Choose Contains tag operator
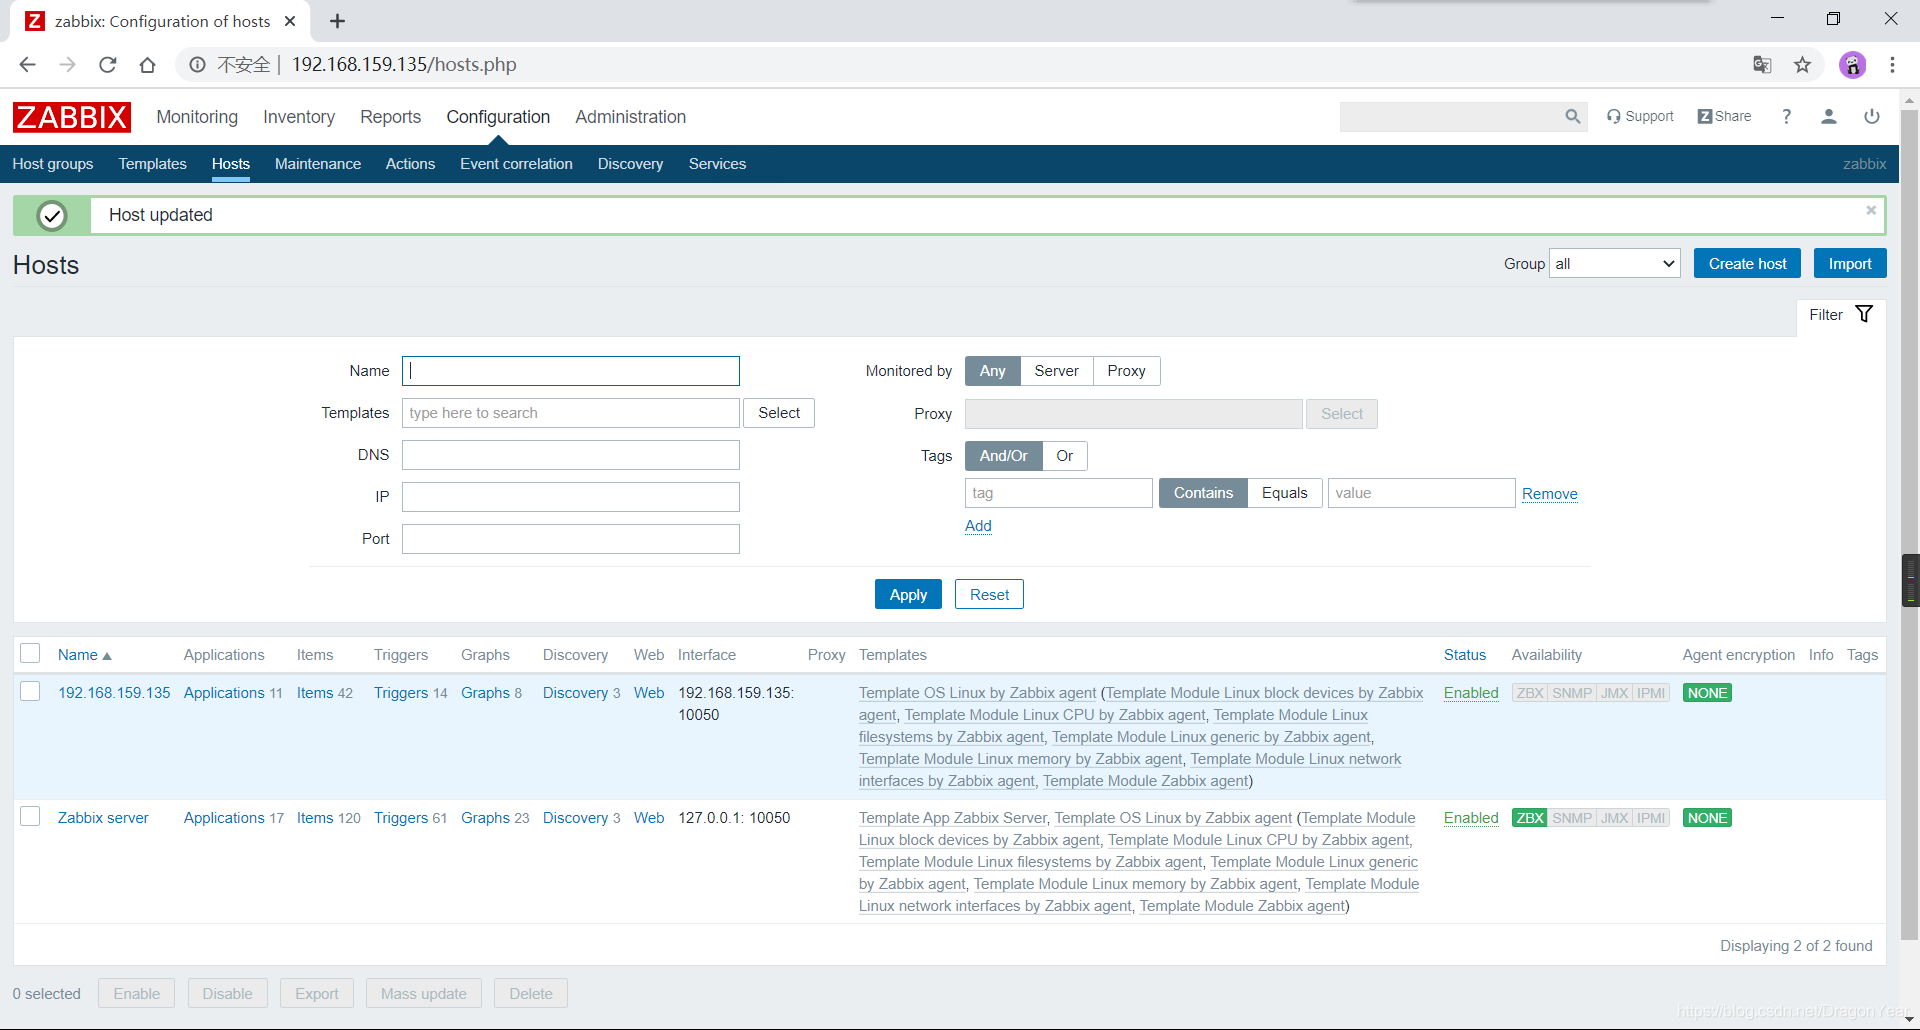The image size is (1920, 1030). pyautogui.click(x=1203, y=493)
